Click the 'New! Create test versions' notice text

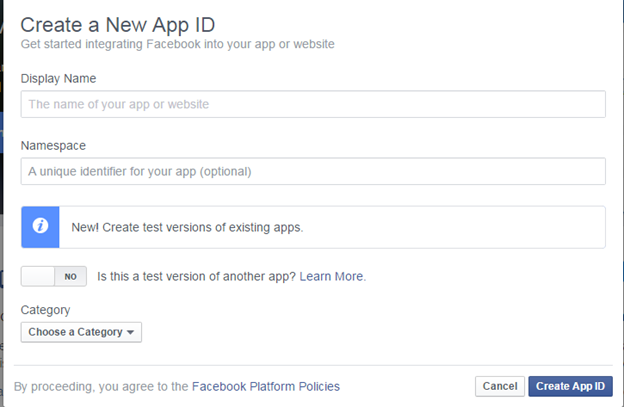(x=187, y=227)
